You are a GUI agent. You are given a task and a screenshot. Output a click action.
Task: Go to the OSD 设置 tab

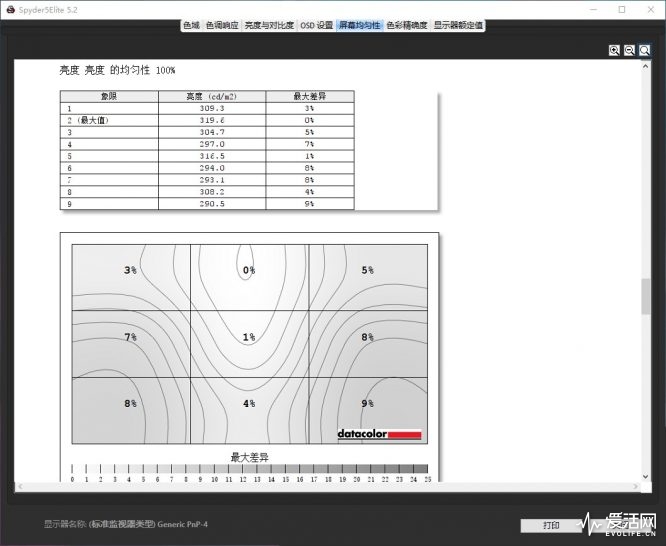coord(317,25)
